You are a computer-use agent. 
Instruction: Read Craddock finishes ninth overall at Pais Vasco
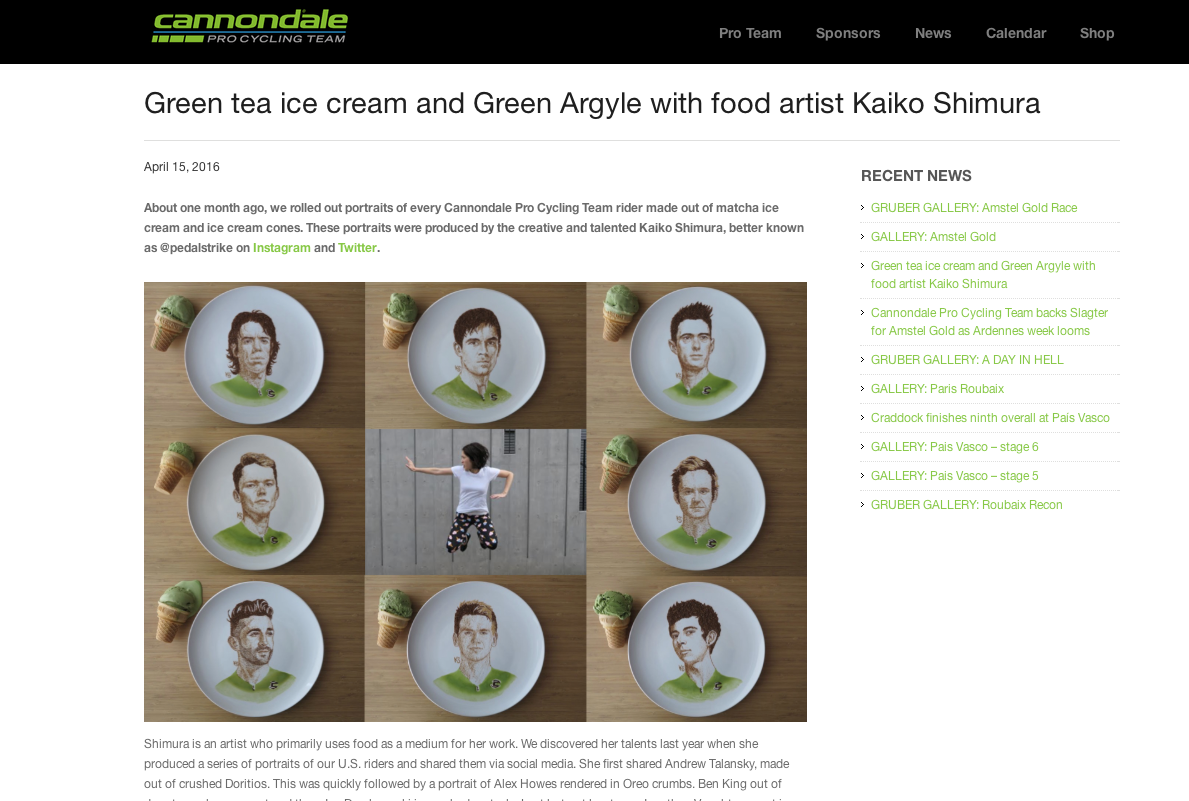point(990,418)
